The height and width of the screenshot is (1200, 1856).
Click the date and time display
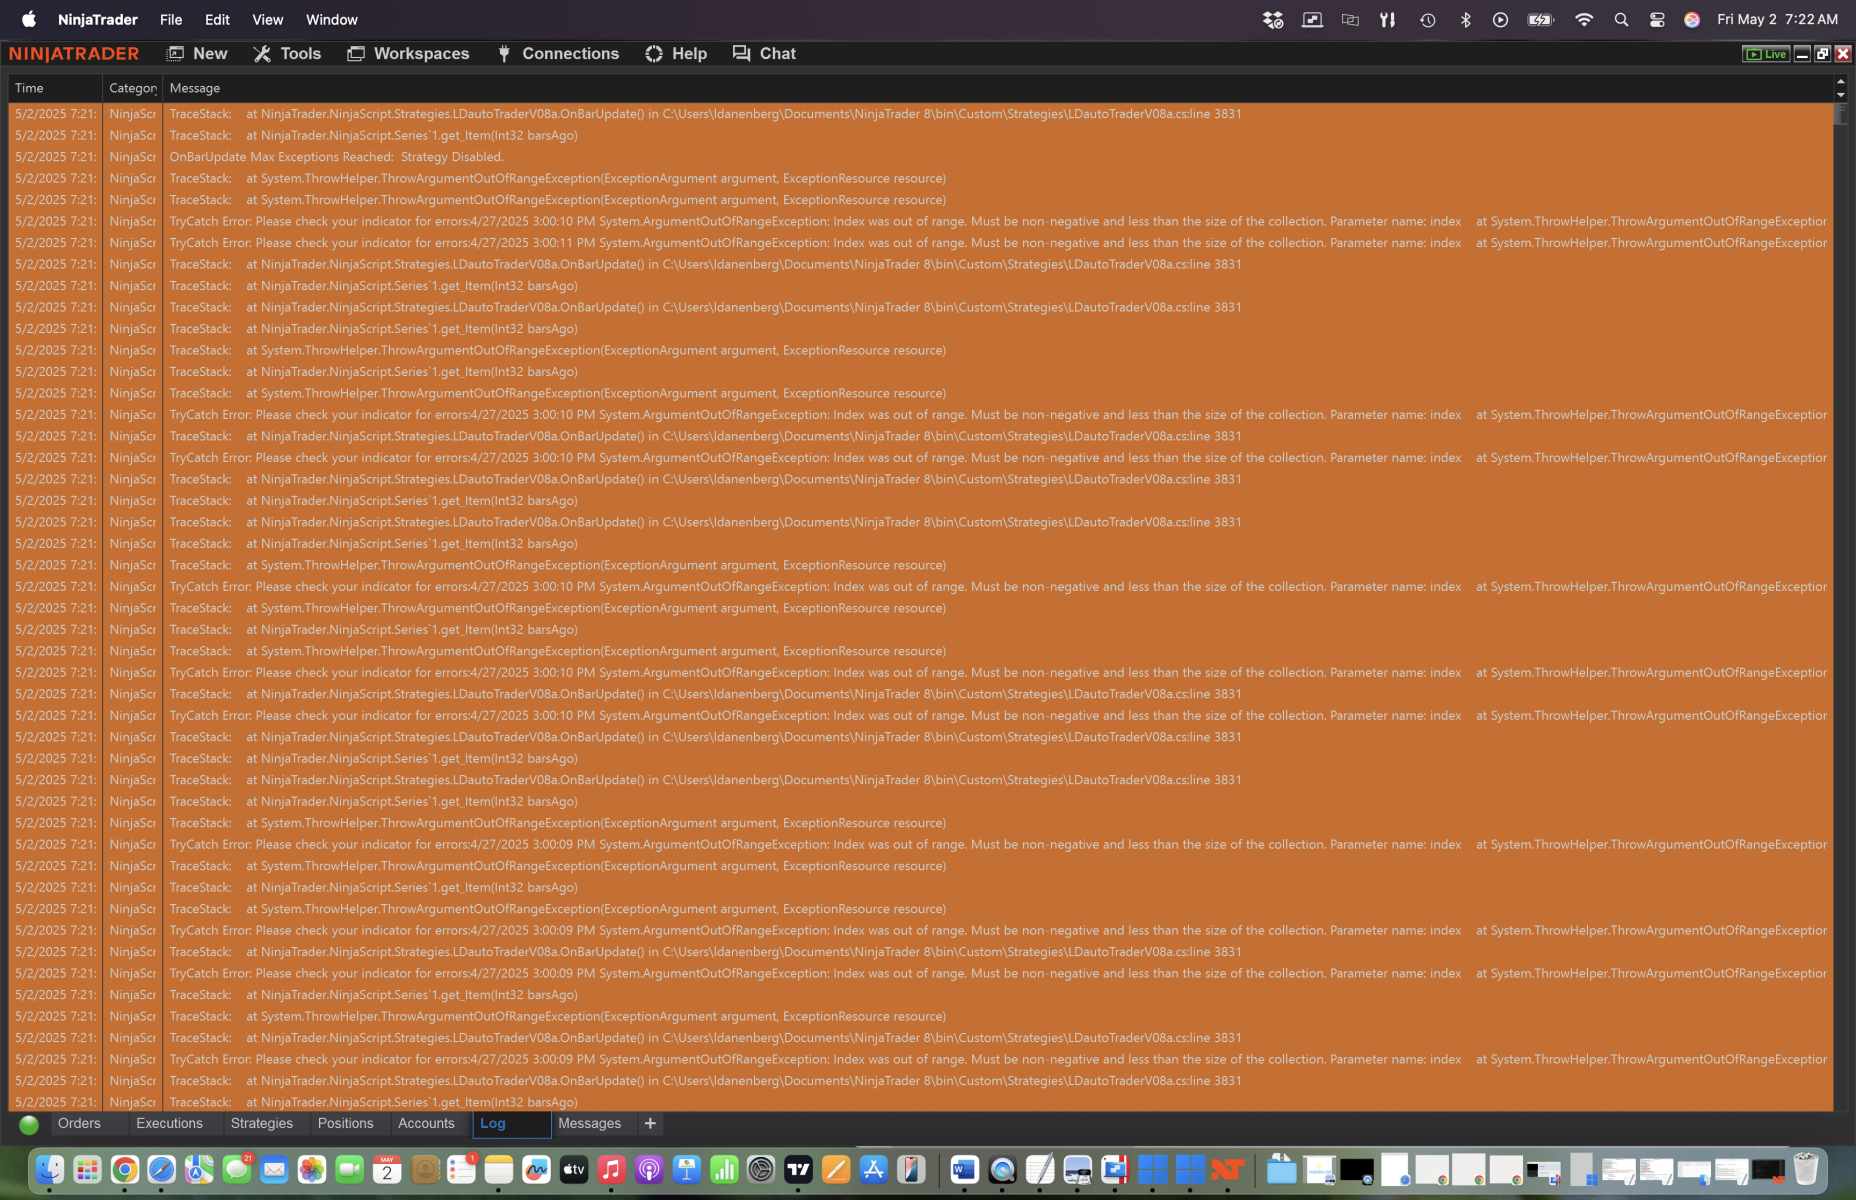[1777, 19]
